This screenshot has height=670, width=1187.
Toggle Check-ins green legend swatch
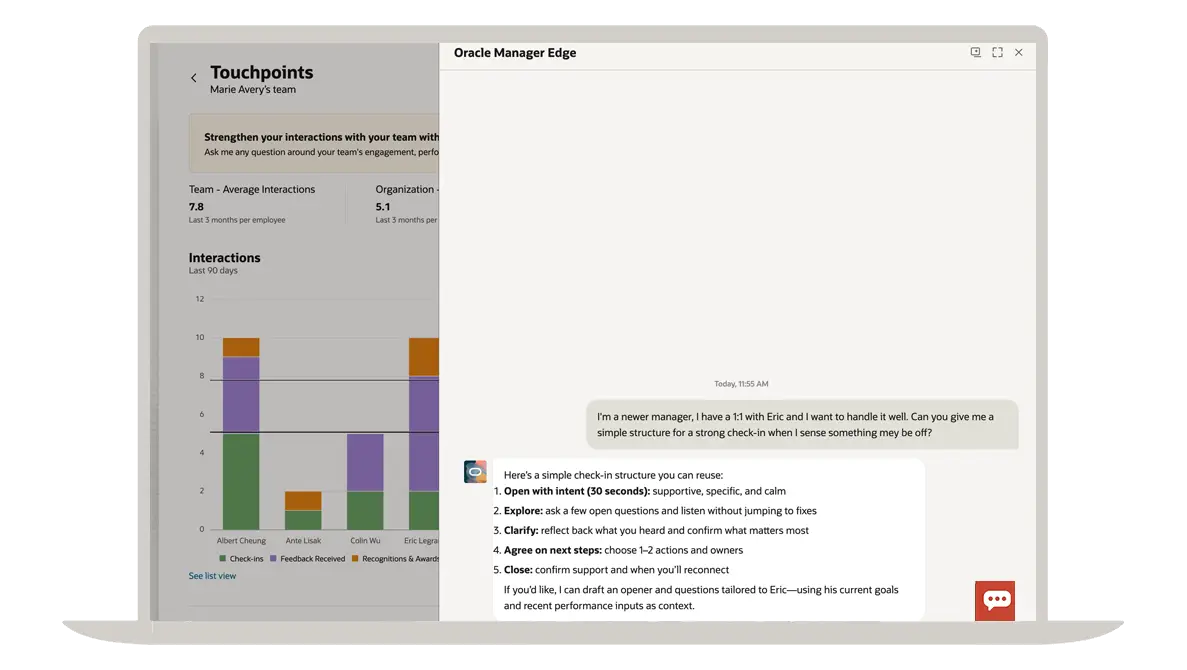[x=223, y=559]
